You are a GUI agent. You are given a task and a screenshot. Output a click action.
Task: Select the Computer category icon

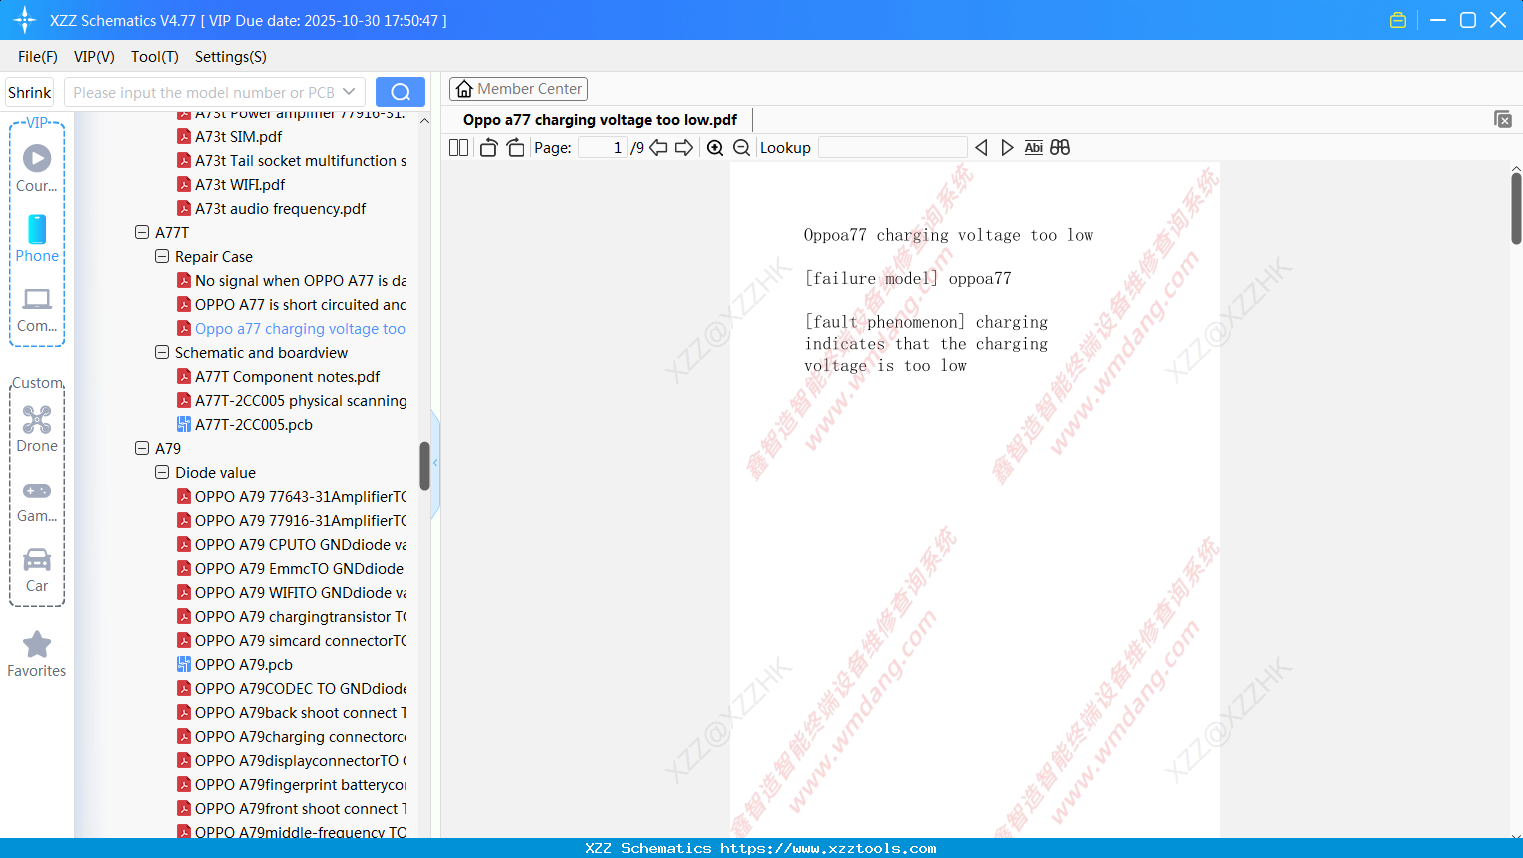37,309
